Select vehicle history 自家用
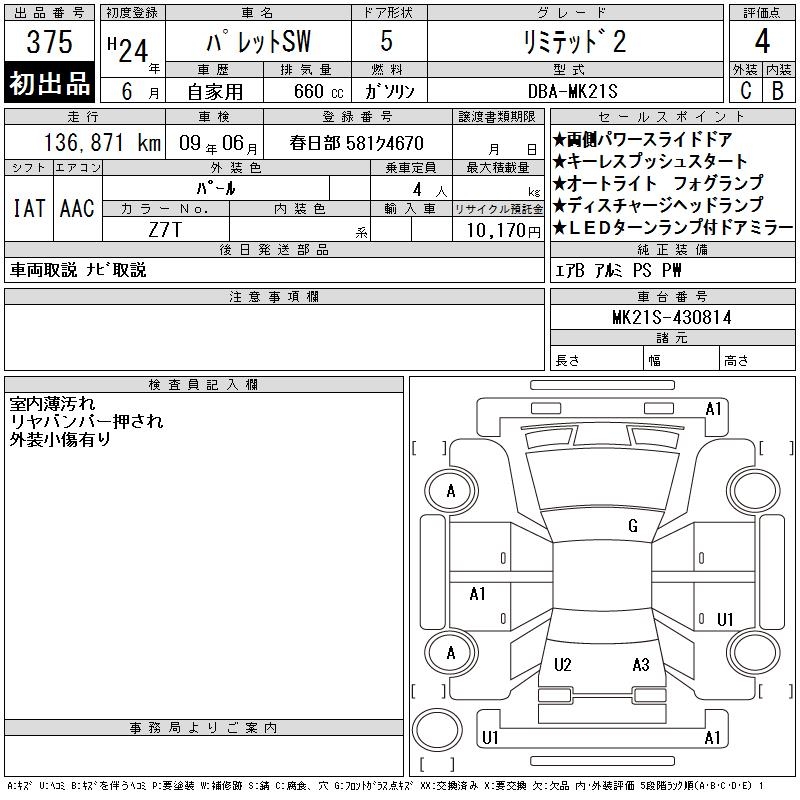 [215, 92]
